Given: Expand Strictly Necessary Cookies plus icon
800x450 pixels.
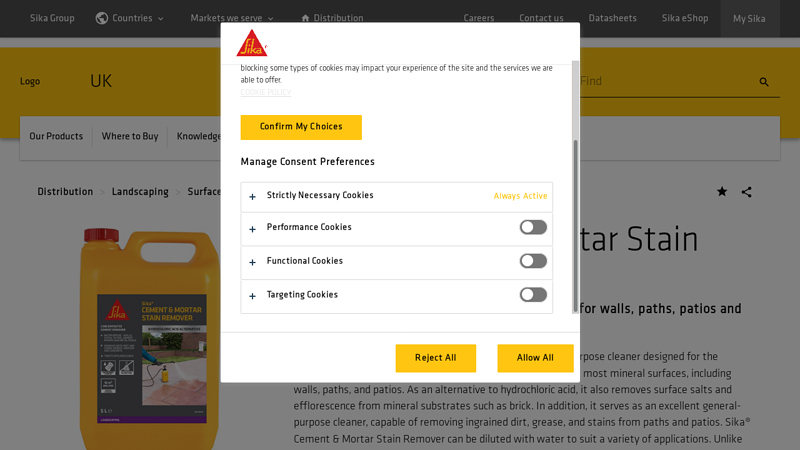Looking at the screenshot, I should point(253,197).
